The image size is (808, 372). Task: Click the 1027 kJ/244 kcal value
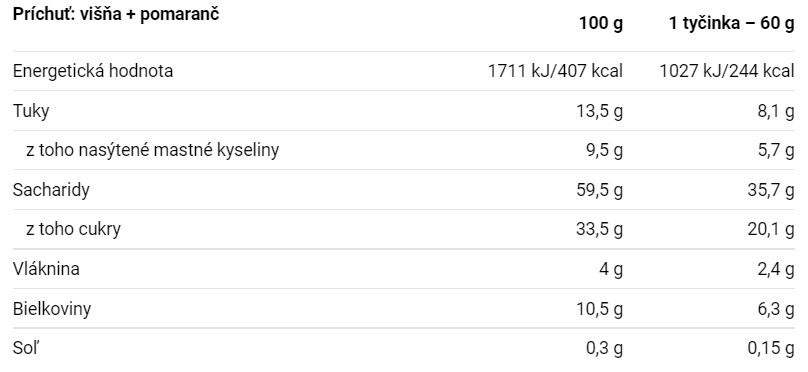pos(727,71)
